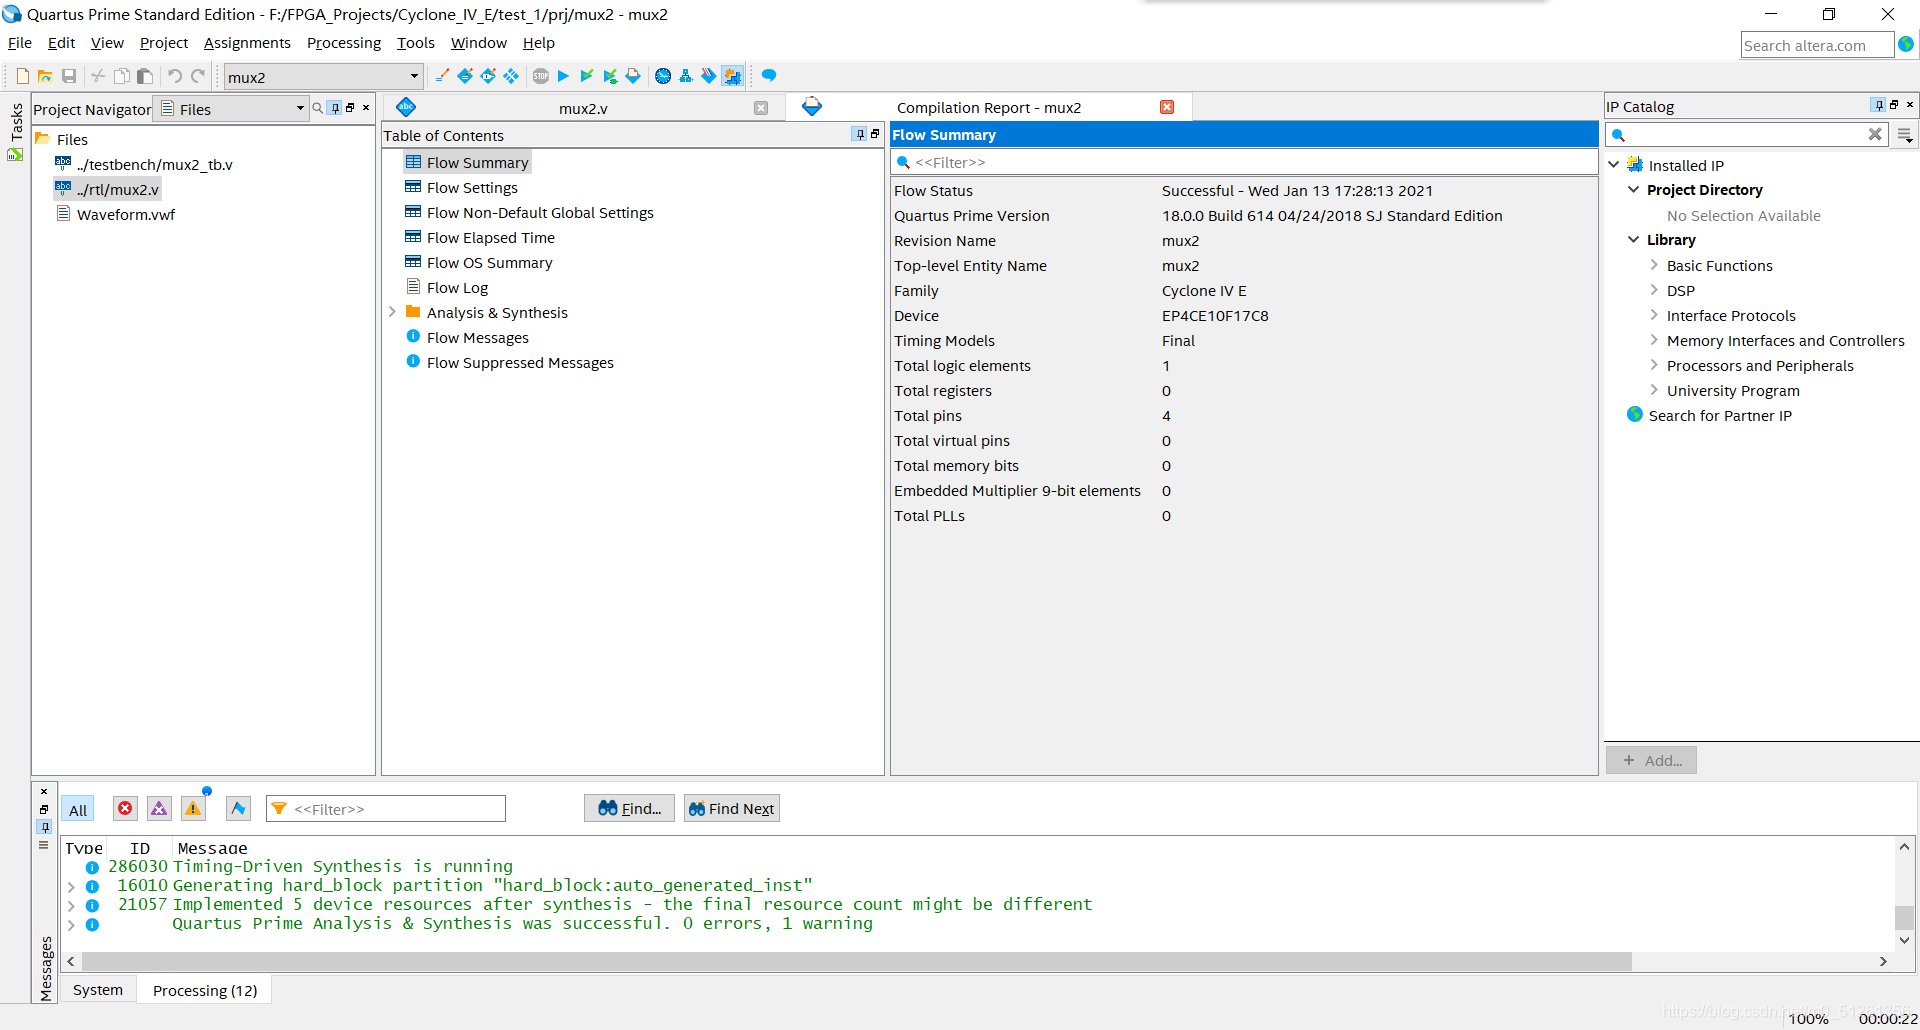The height and width of the screenshot is (1030, 1920).
Task: Click the Copy icon in the toolbar
Action: (122, 76)
